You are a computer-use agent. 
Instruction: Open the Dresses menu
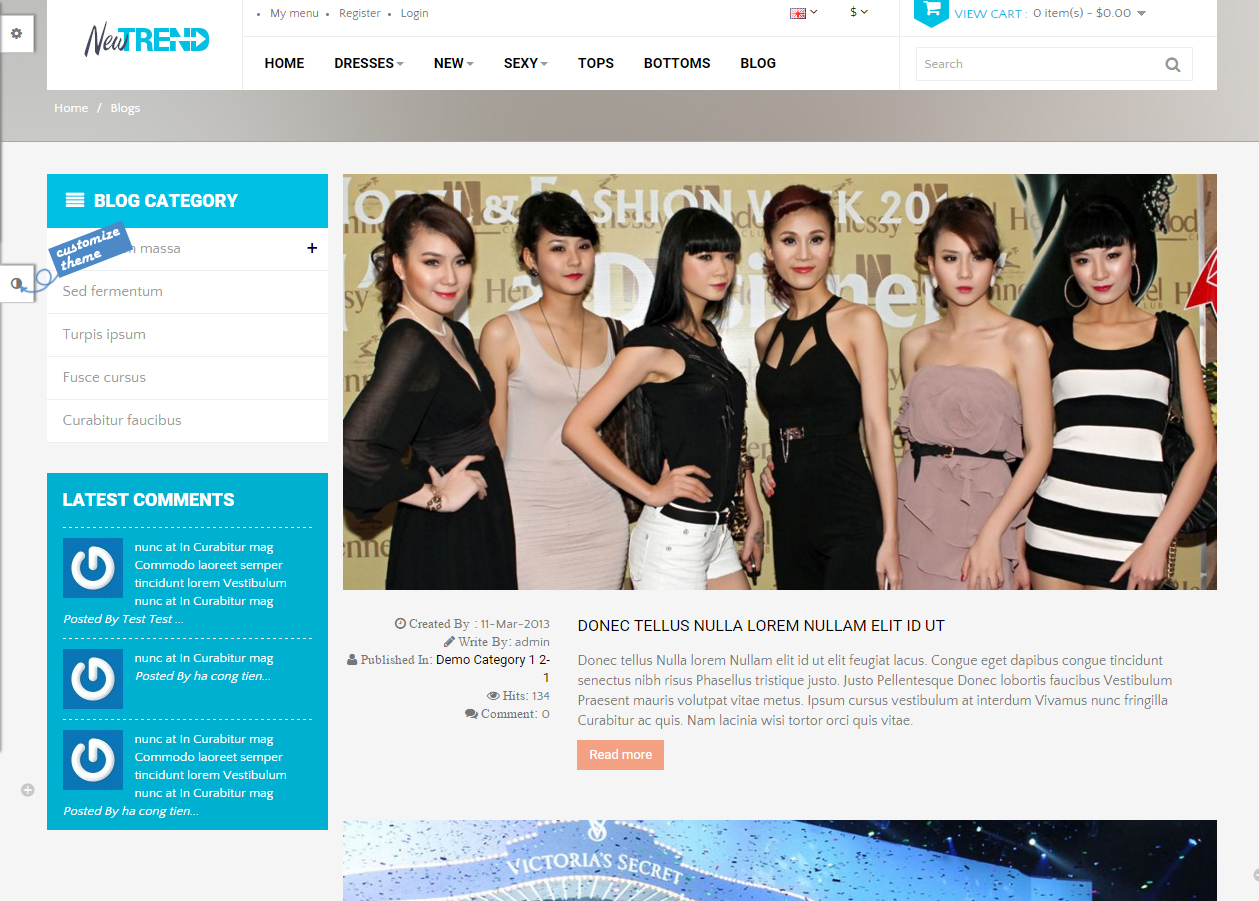point(368,63)
